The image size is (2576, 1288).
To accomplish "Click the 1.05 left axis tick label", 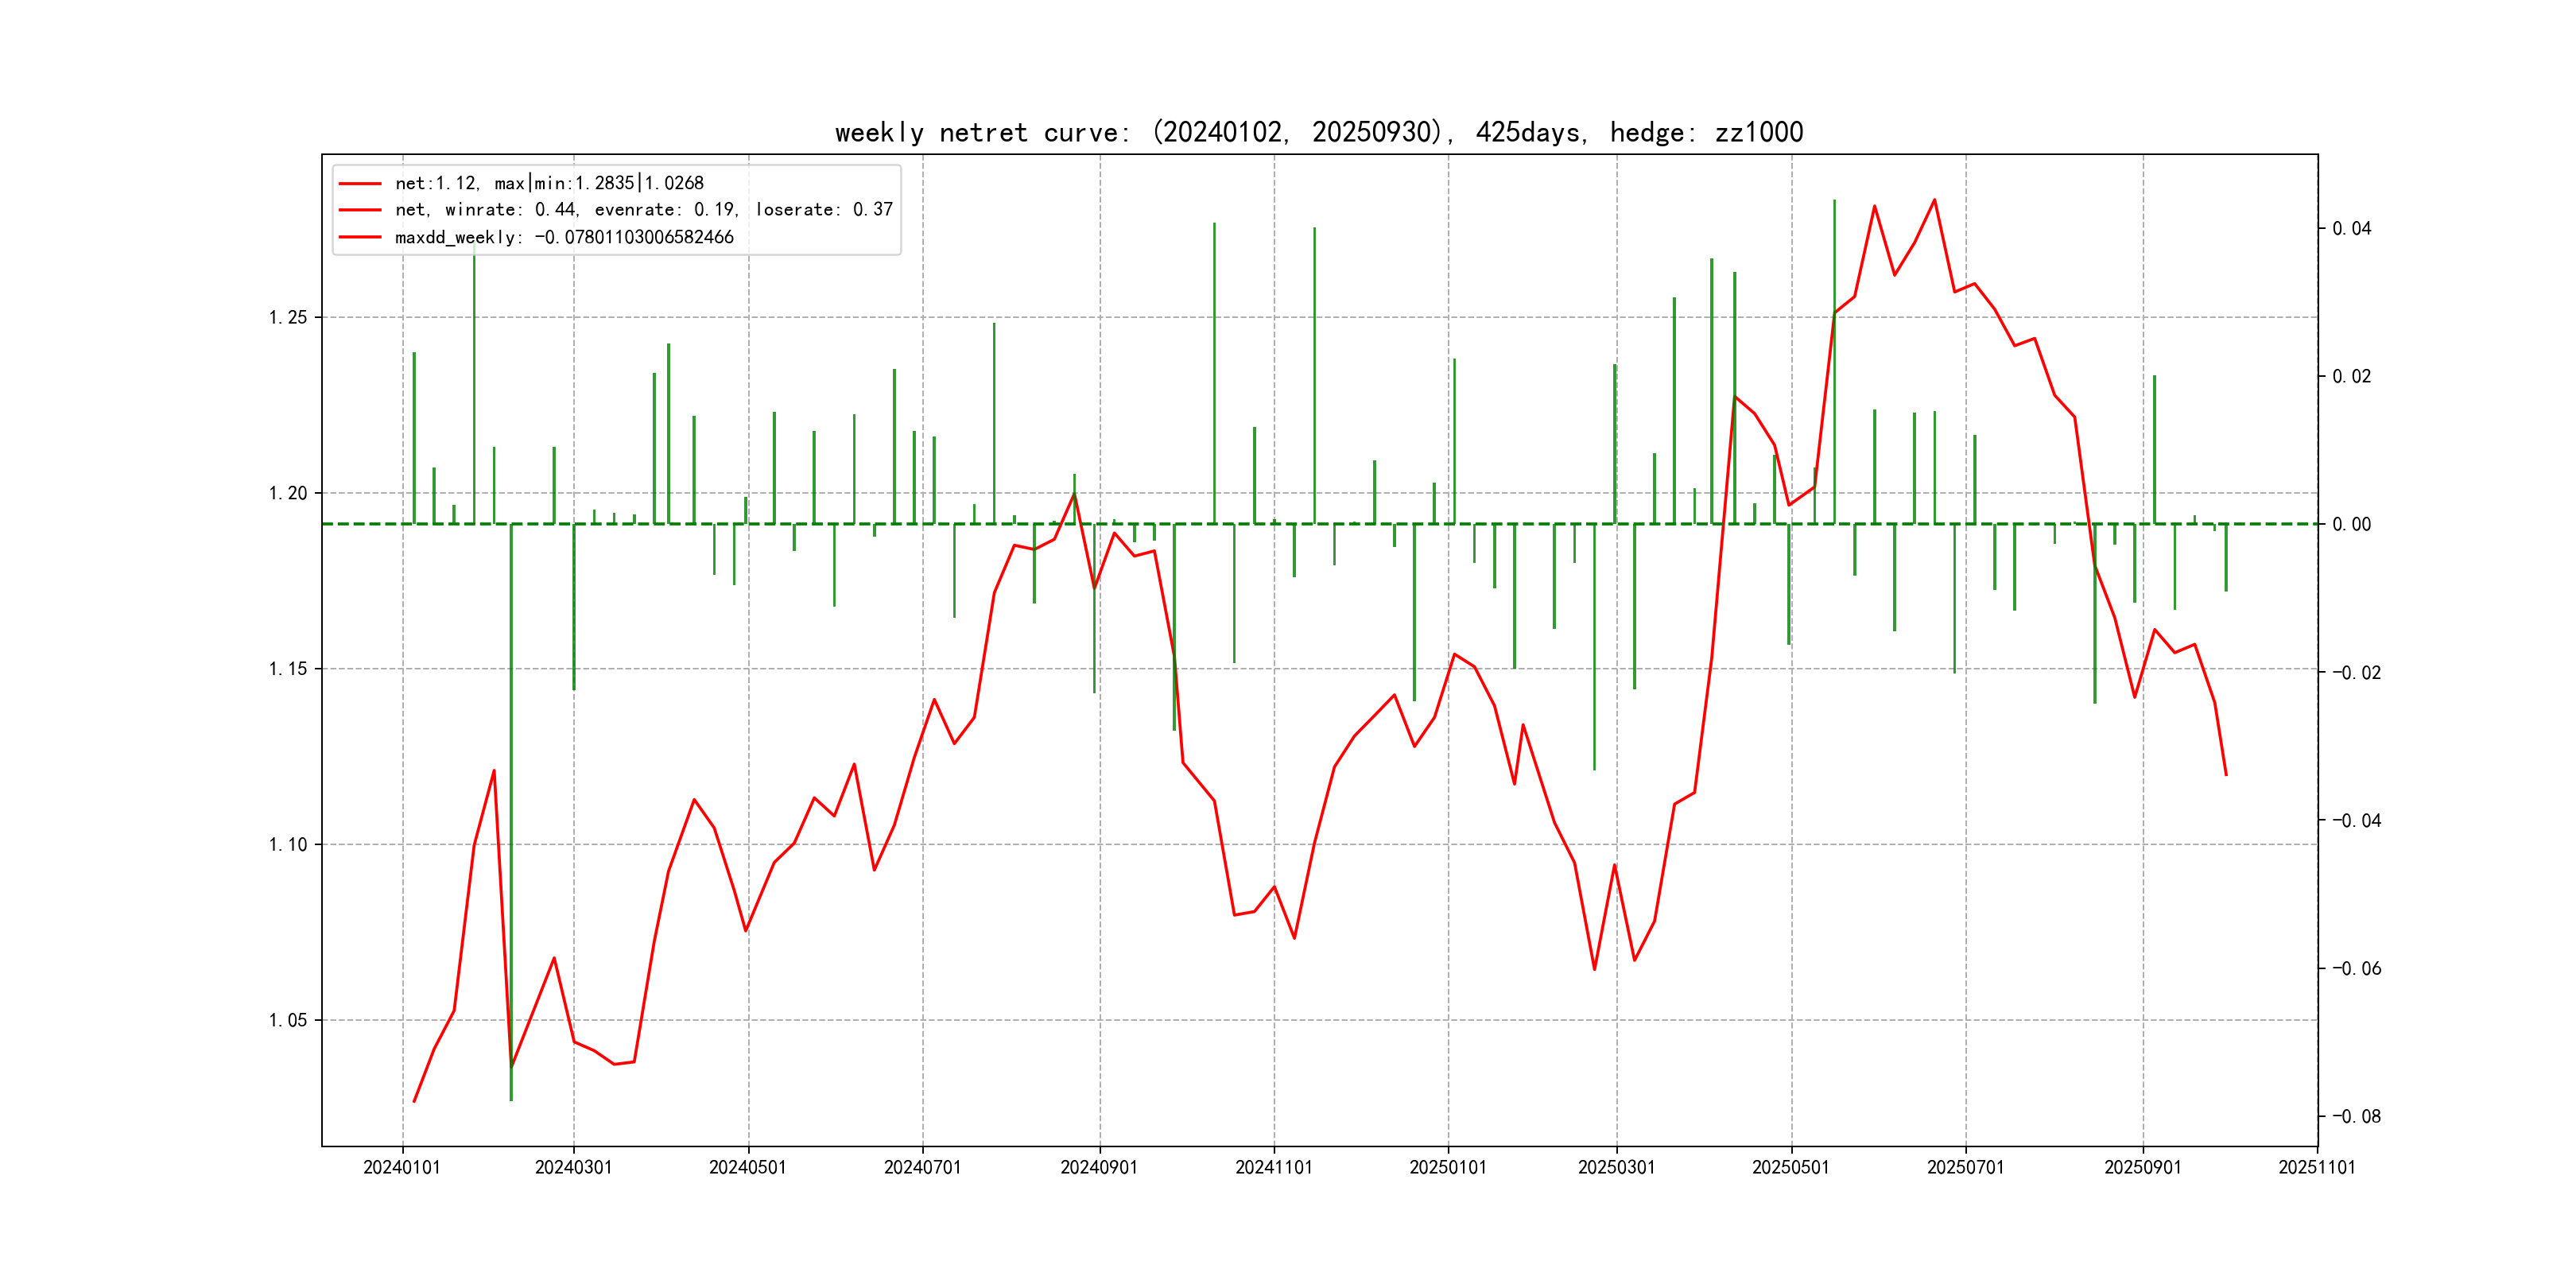I will [x=288, y=1020].
